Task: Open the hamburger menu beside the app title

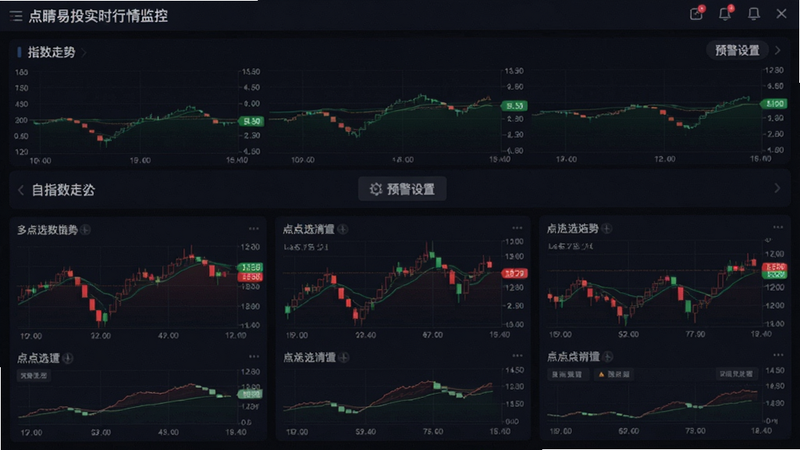Action: (16, 16)
